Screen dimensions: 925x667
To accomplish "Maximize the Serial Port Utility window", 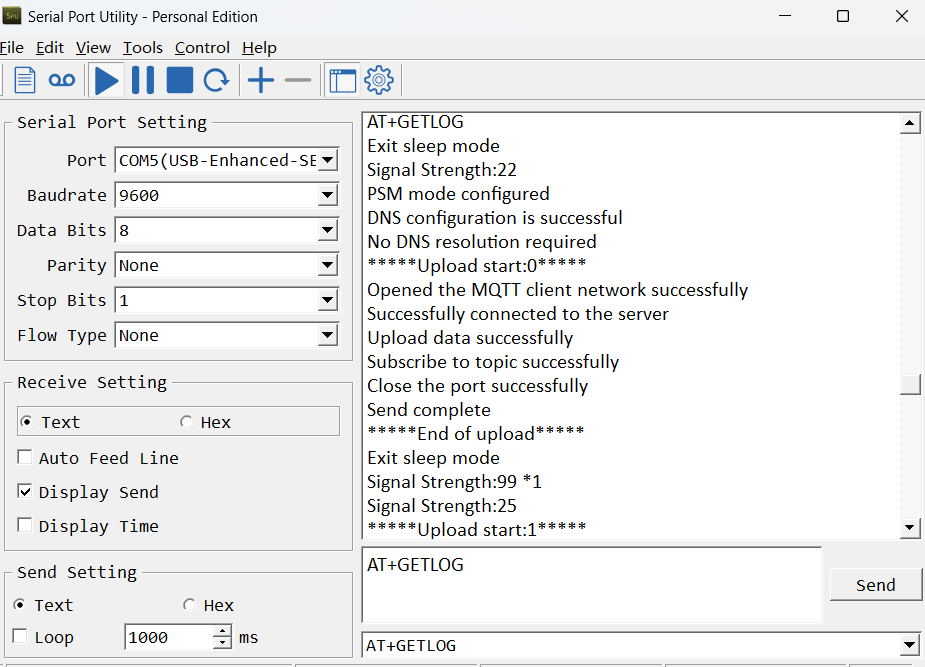I will [x=843, y=16].
